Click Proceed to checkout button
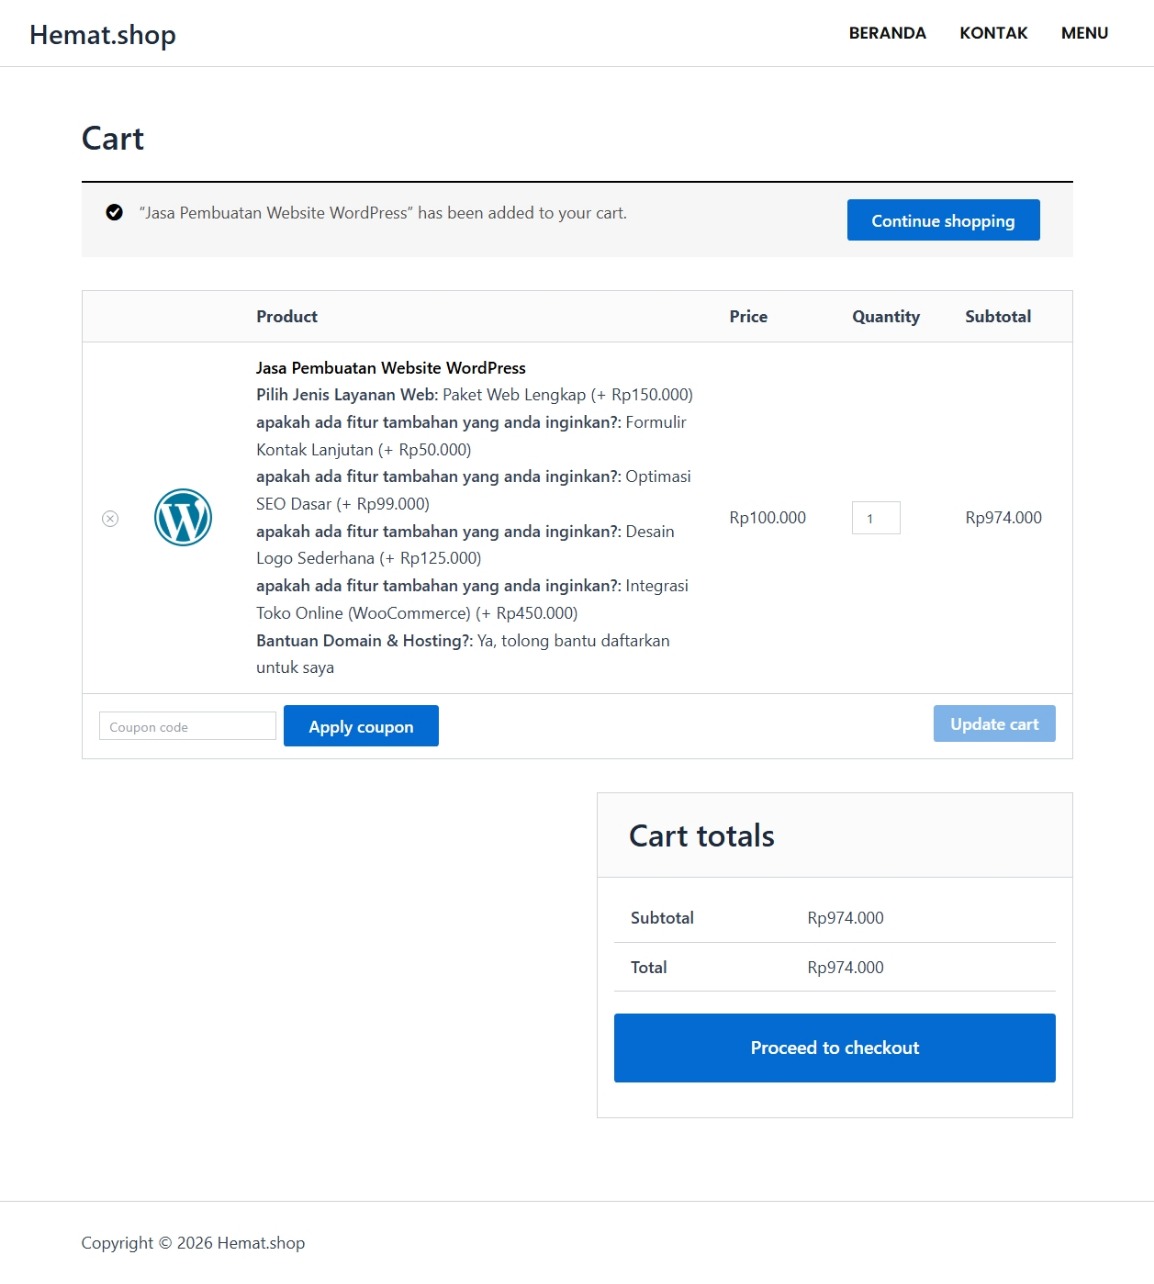Image resolution: width=1154 pixels, height=1284 pixels. pyautogui.click(x=834, y=1048)
